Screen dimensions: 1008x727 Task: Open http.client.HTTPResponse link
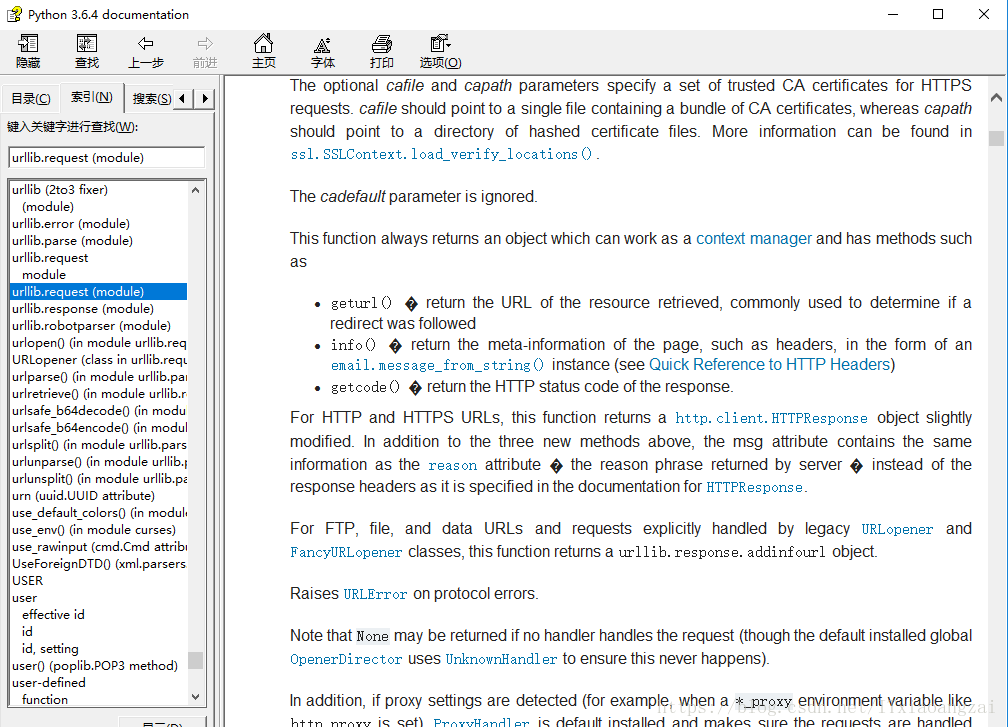tap(771, 418)
